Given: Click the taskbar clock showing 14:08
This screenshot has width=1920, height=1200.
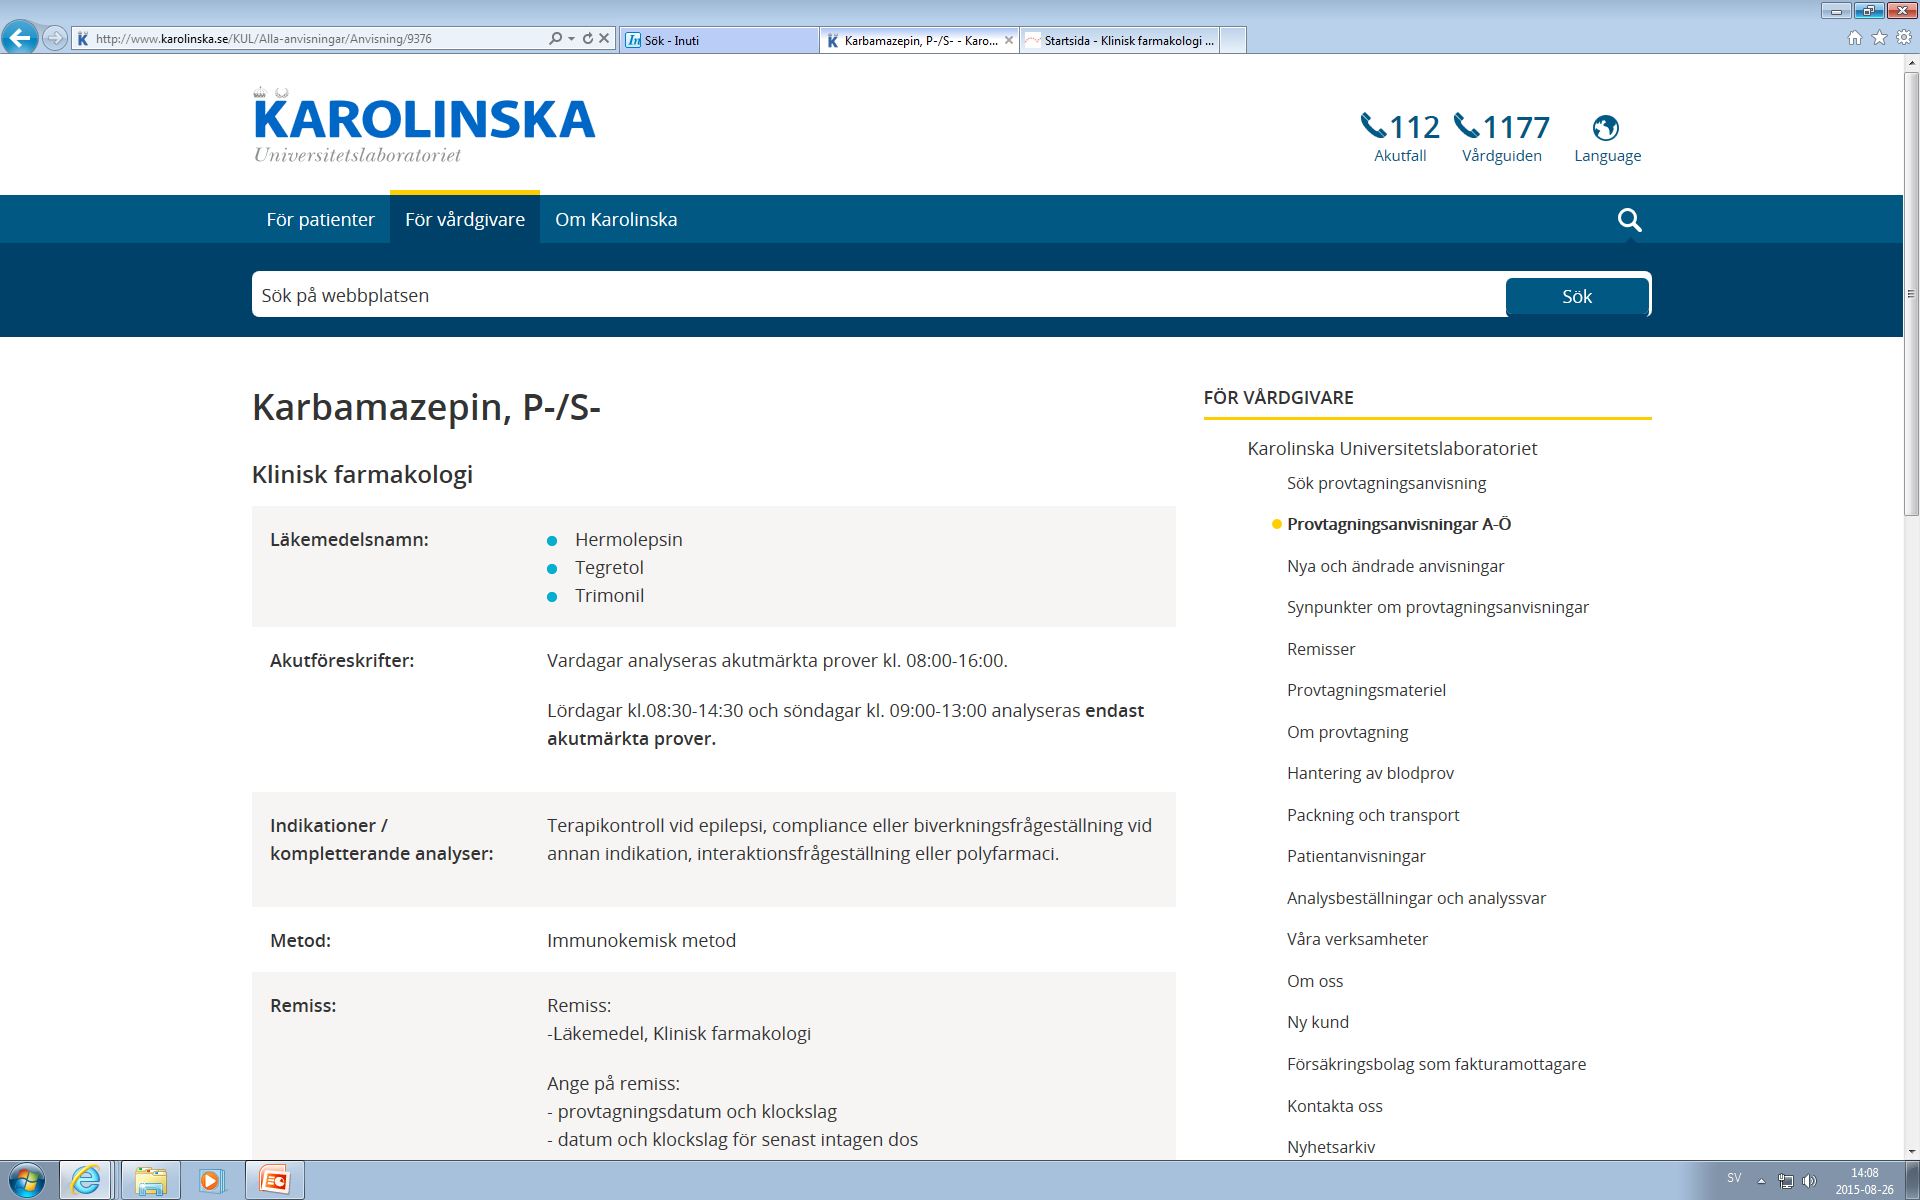Looking at the screenshot, I should tap(1864, 1181).
